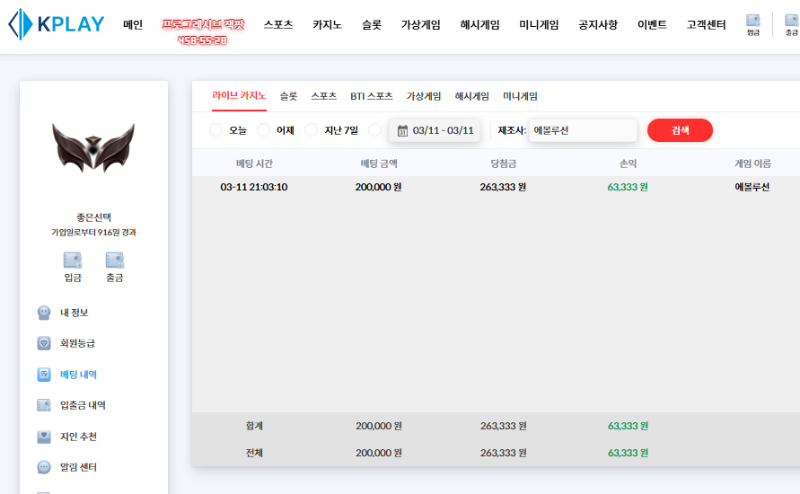Click the 합계 subtotal row label

[254, 426]
